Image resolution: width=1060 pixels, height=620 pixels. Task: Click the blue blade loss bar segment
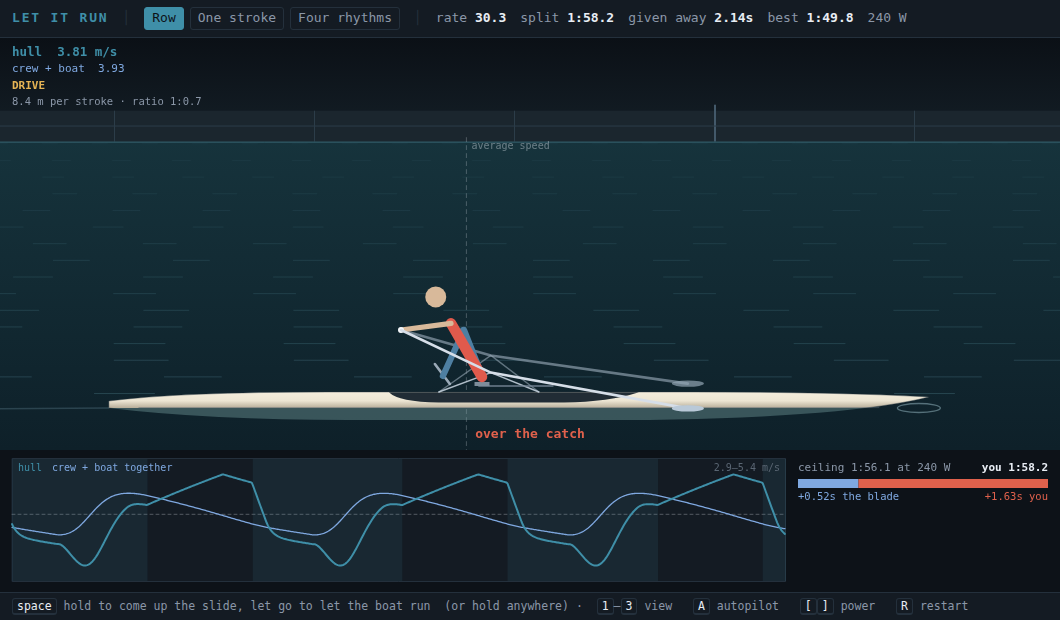828,483
